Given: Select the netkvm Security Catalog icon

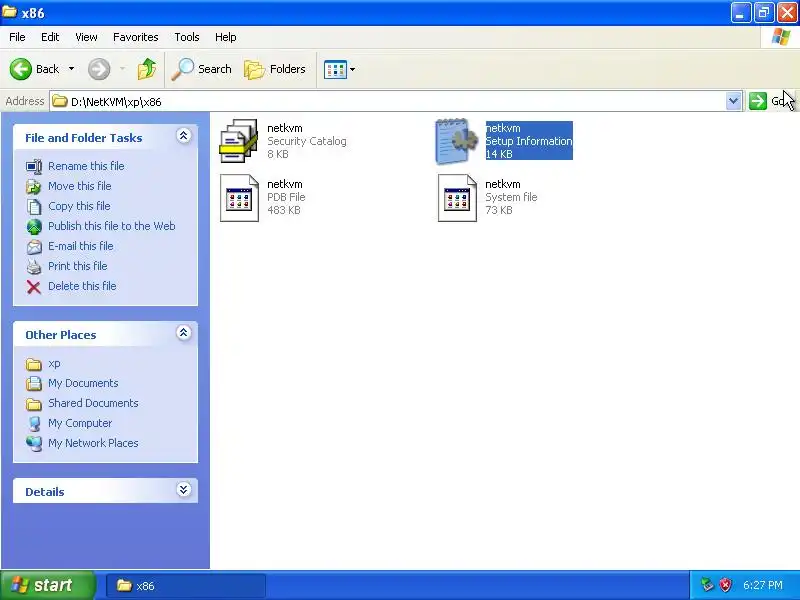Looking at the screenshot, I should point(239,141).
